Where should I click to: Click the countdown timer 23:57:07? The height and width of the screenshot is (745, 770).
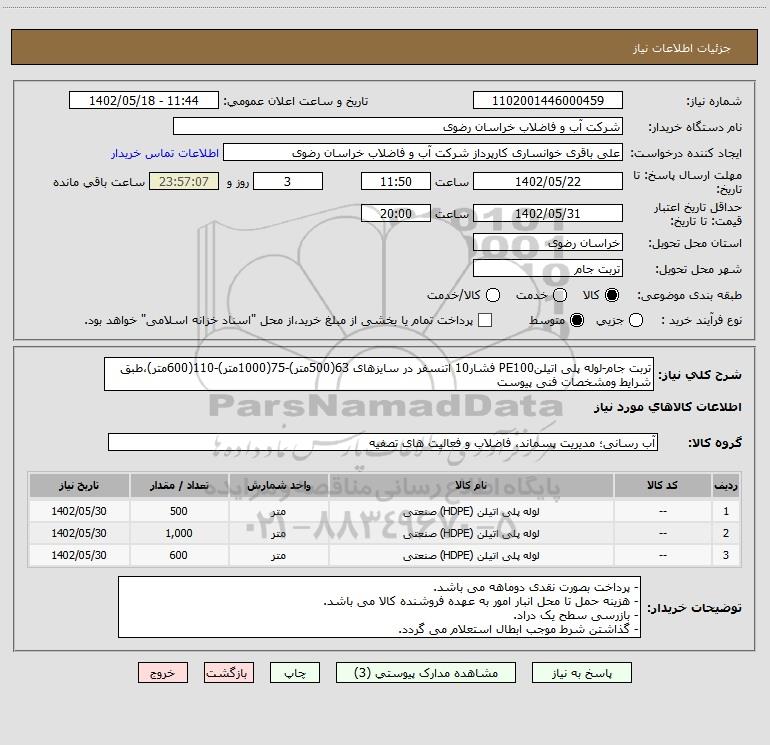point(184,181)
